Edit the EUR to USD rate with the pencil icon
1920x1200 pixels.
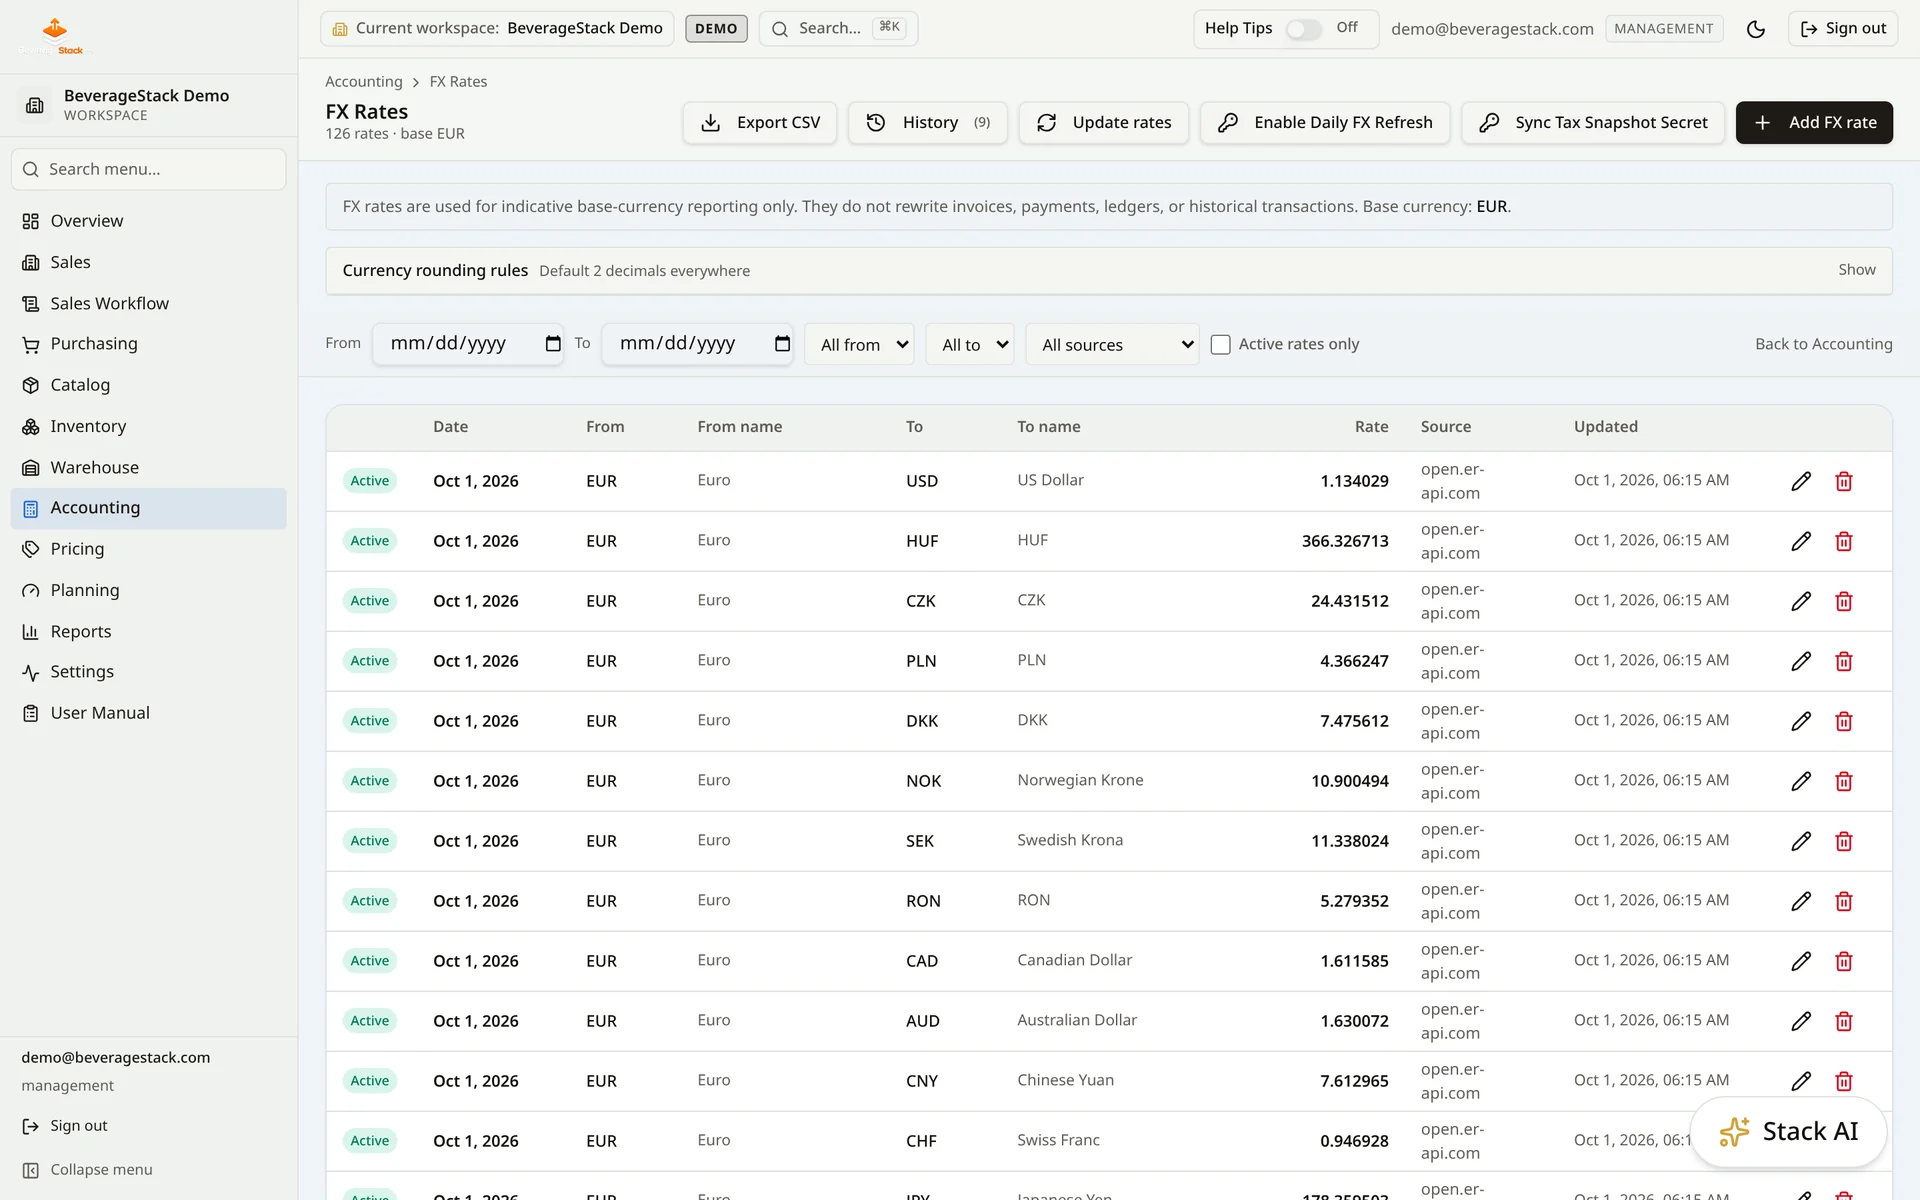pos(1801,481)
